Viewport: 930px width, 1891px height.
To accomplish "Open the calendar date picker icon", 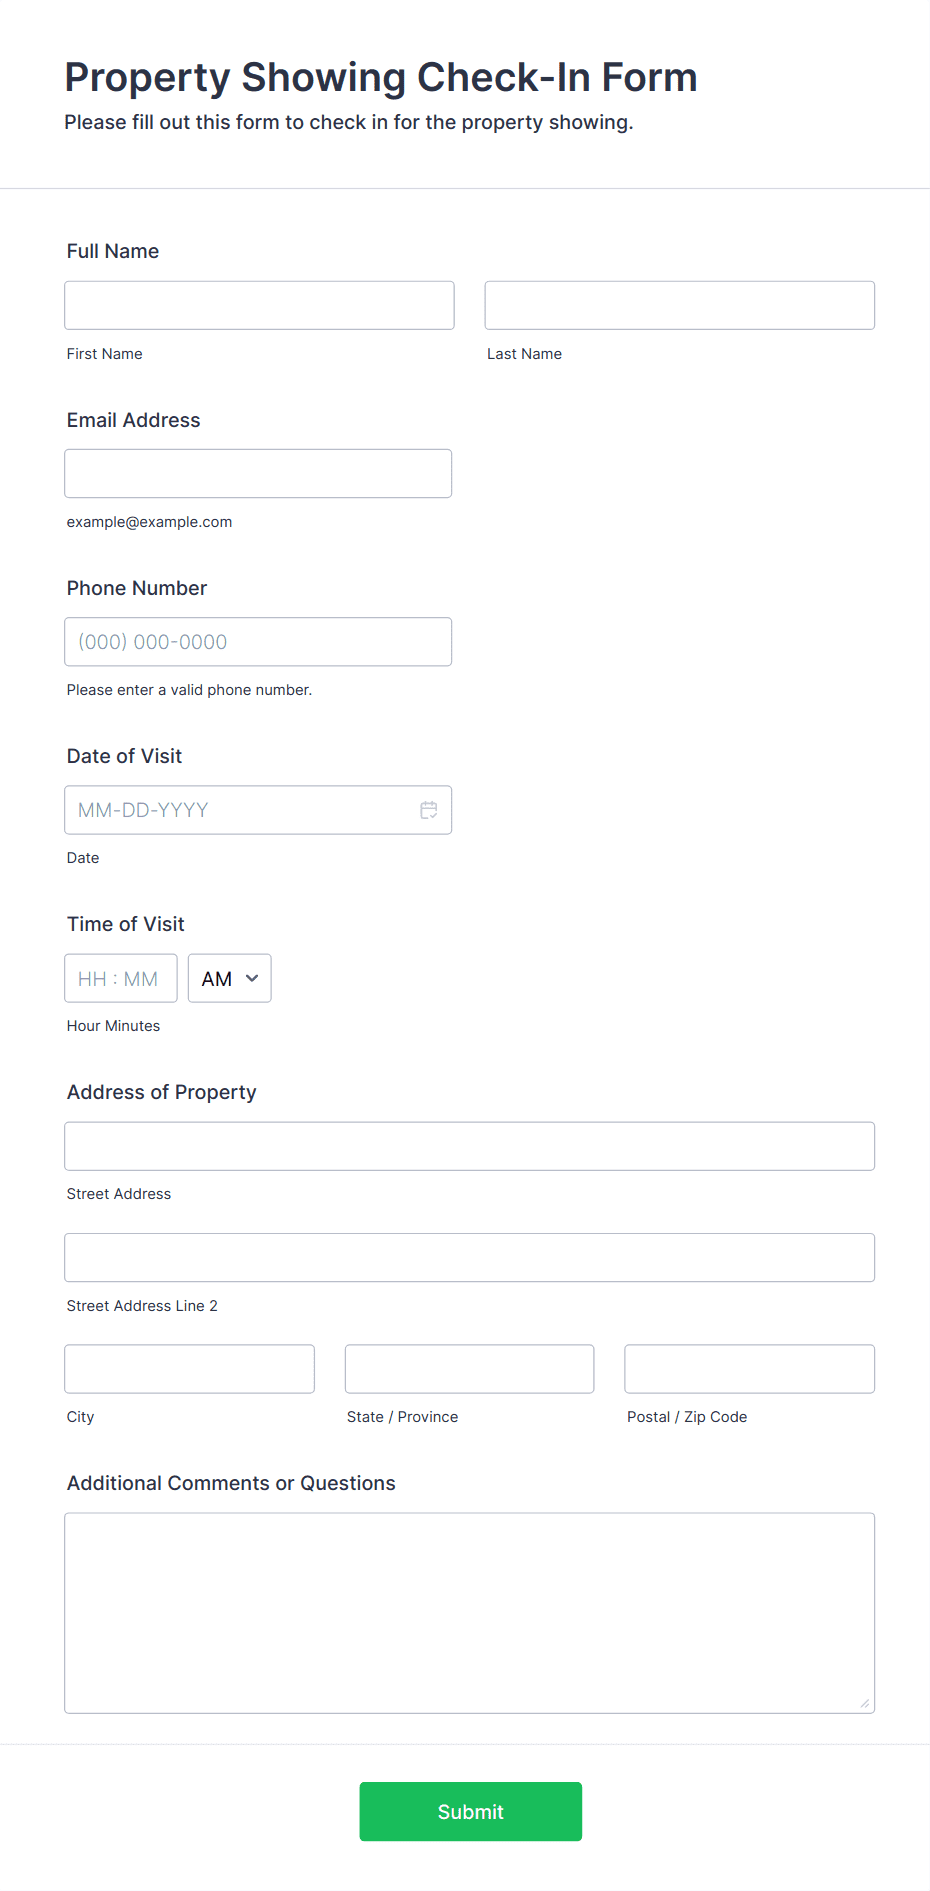I will coord(429,810).
